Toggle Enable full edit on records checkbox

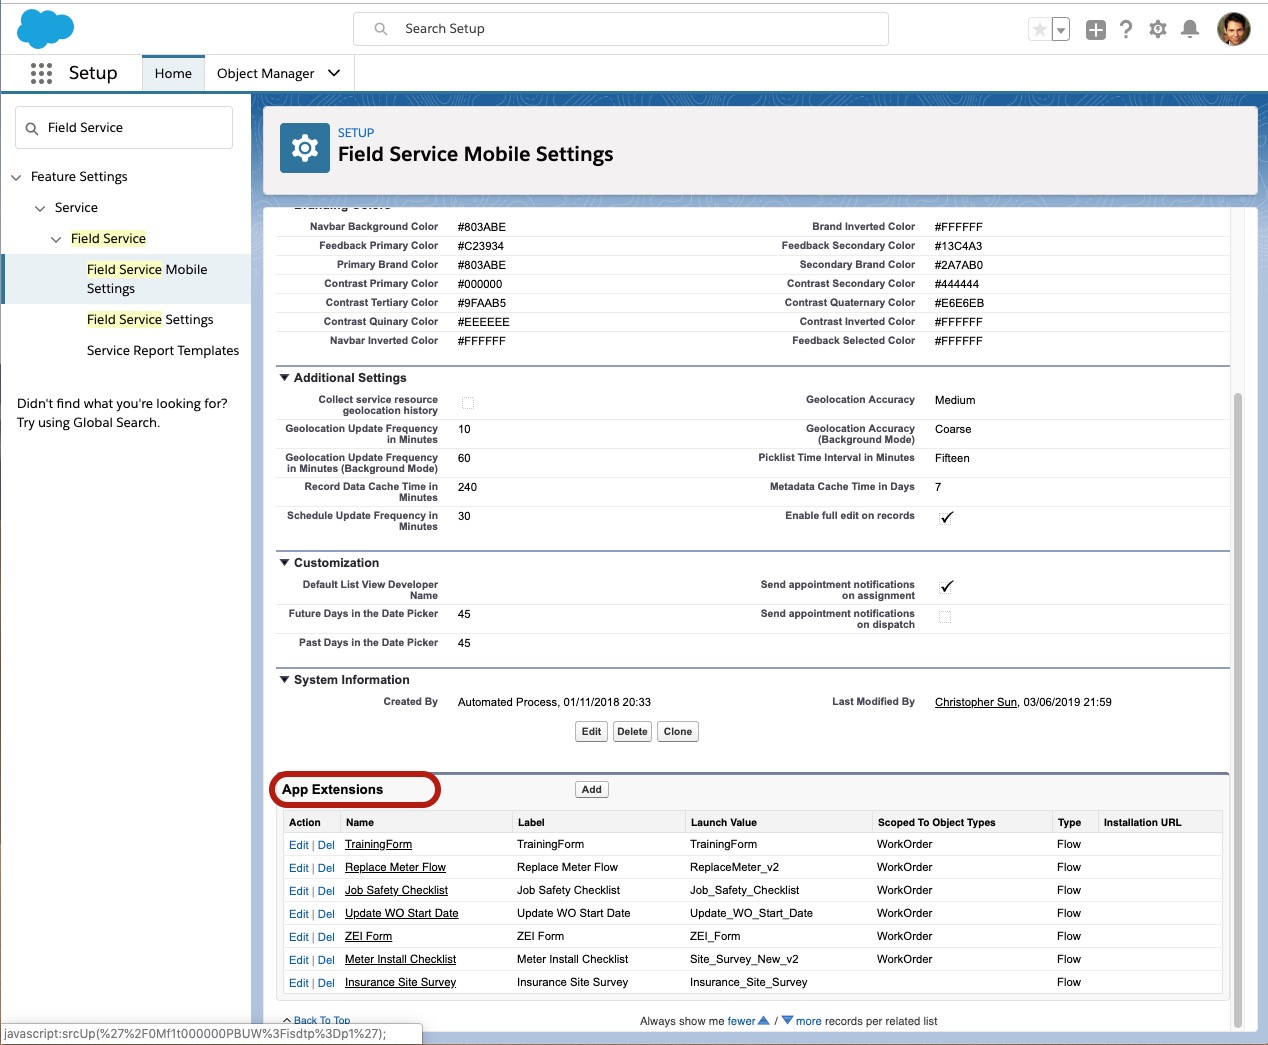pos(946,517)
